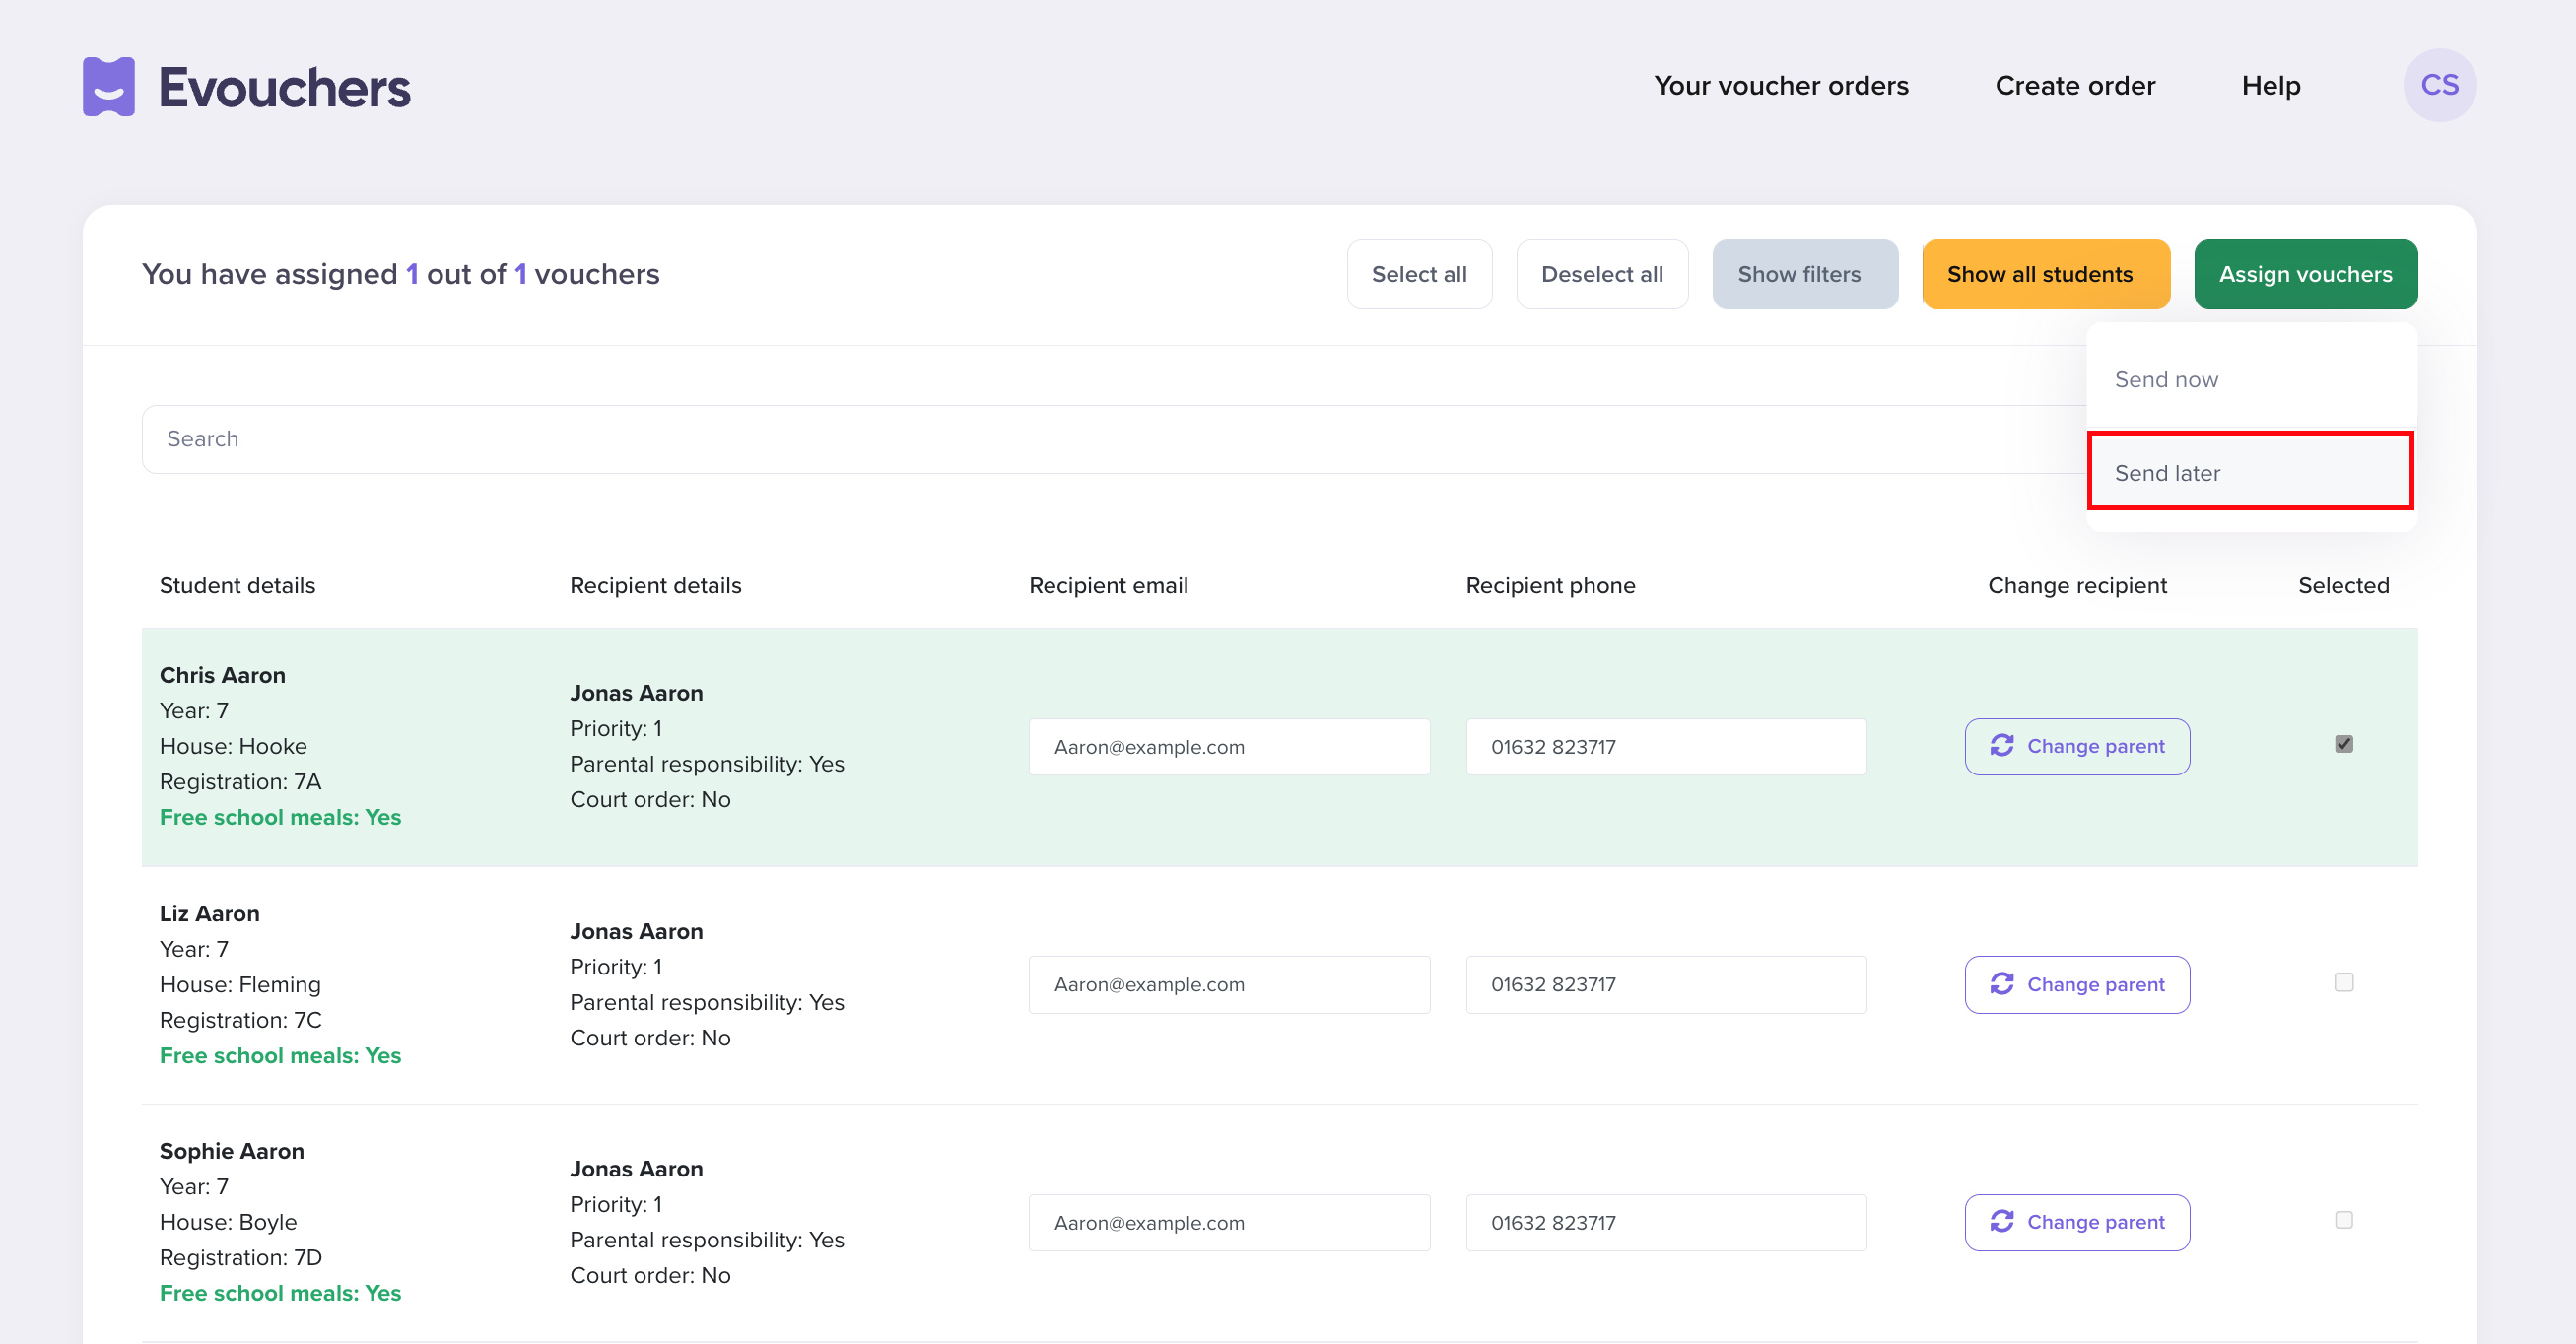Viewport: 2576px width, 1344px height.
Task: Click the Show filters button
Action: coord(1805,274)
